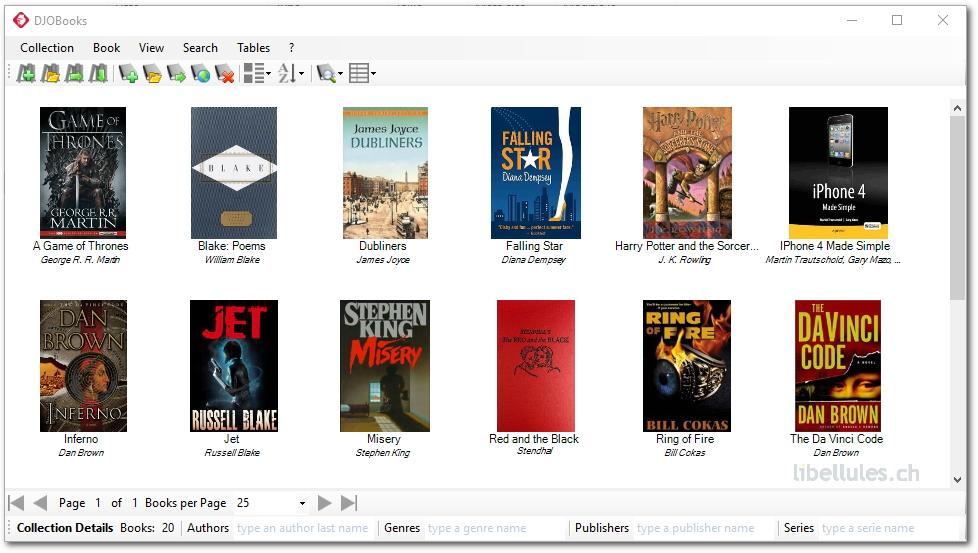Click the view layout toolbar icon
This screenshot has height=553, width=978.
(253, 74)
